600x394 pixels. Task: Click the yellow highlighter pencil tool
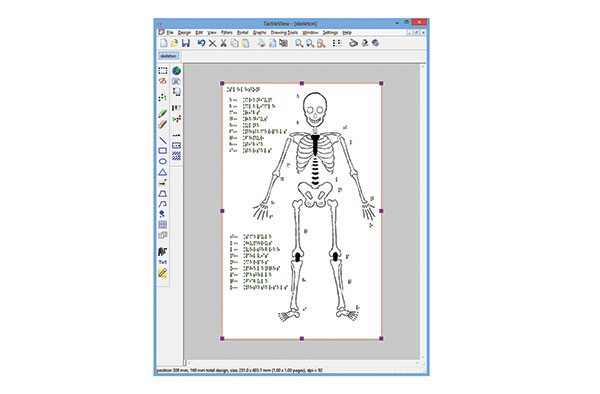(x=163, y=273)
